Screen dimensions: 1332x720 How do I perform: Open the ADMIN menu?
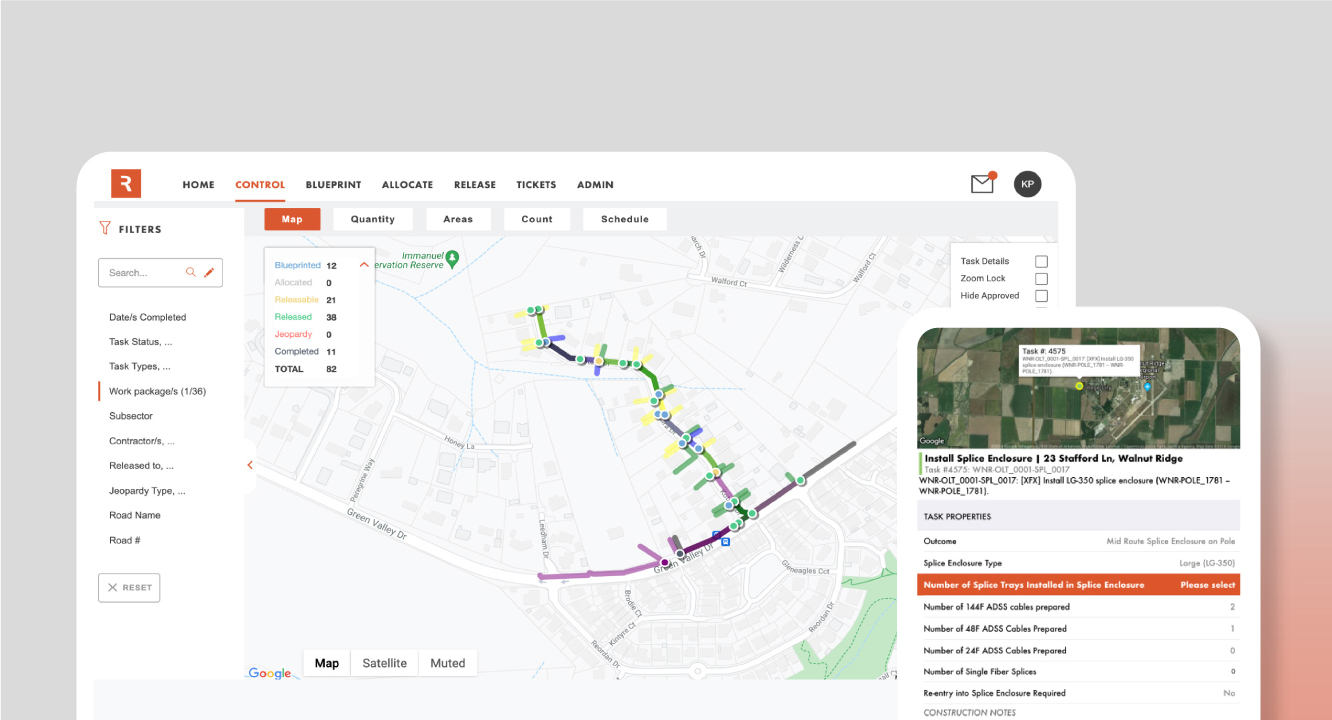(x=595, y=185)
